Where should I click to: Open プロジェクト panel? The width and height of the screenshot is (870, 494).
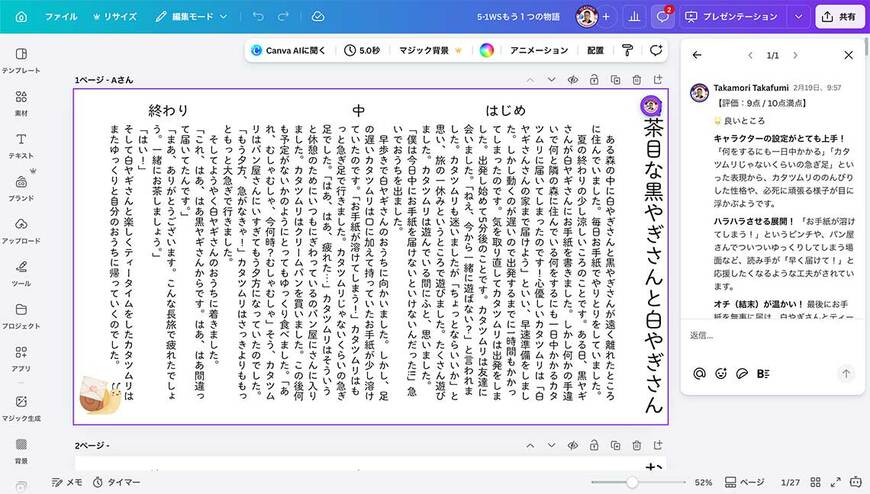click(21, 316)
